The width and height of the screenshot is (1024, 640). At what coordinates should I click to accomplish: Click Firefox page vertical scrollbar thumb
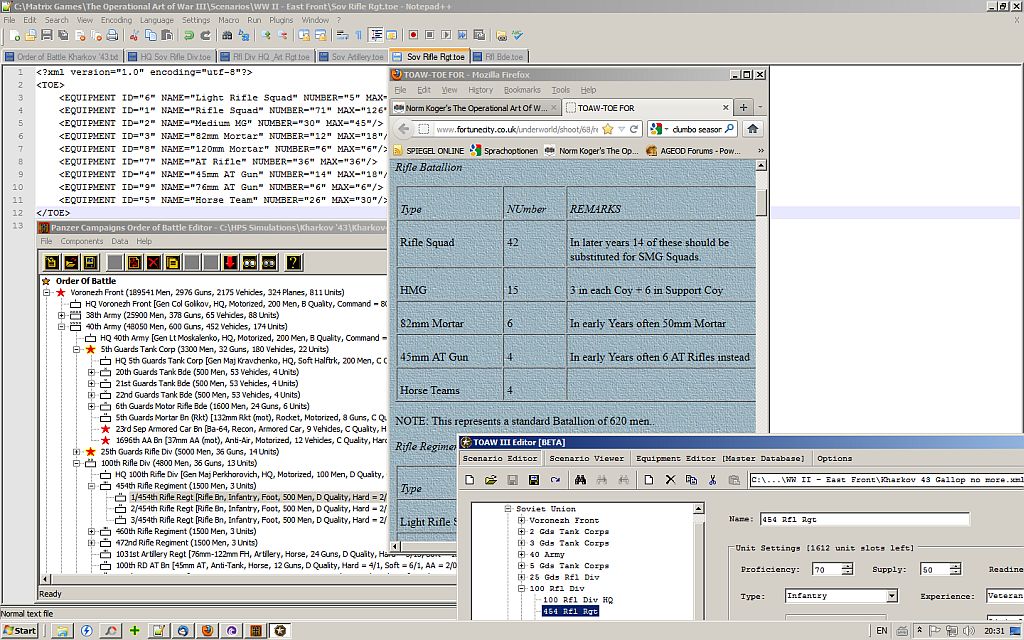[x=761, y=202]
